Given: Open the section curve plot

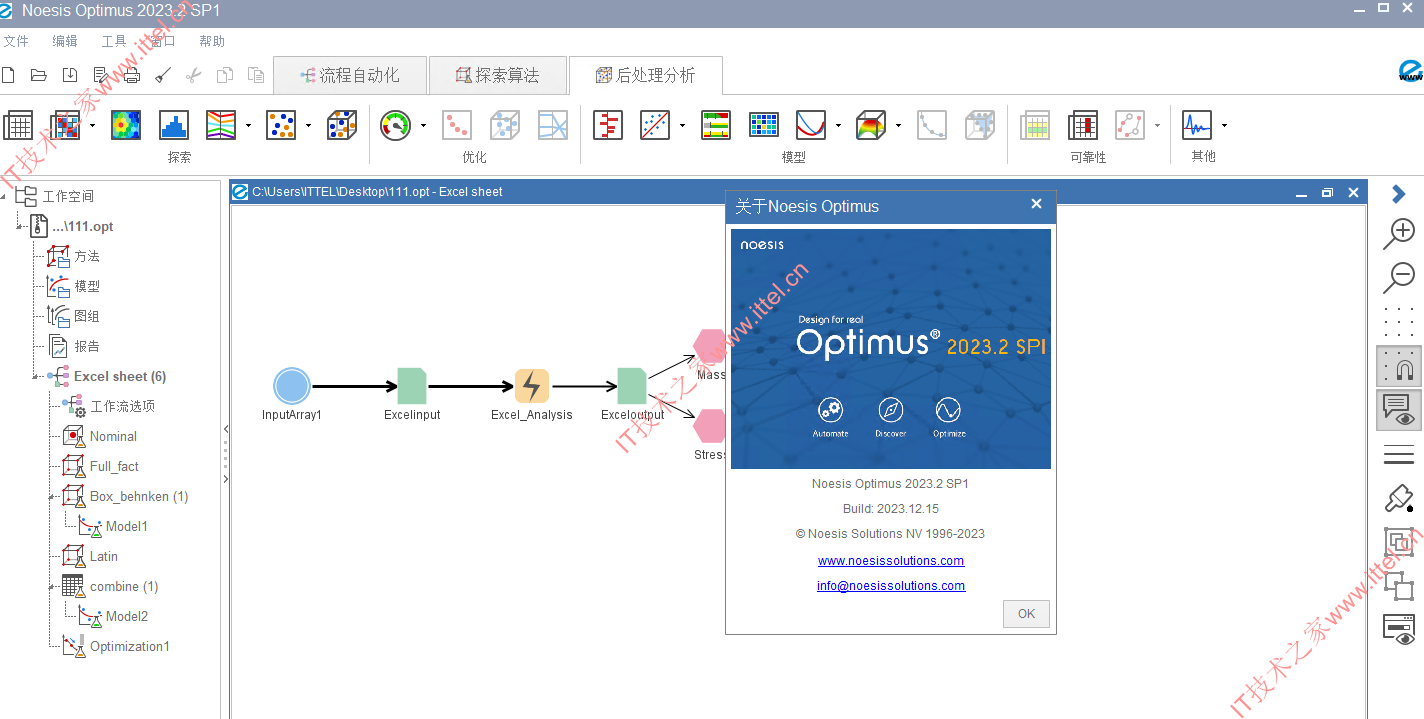Looking at the screenshot, I should click(x=811, y=125).
